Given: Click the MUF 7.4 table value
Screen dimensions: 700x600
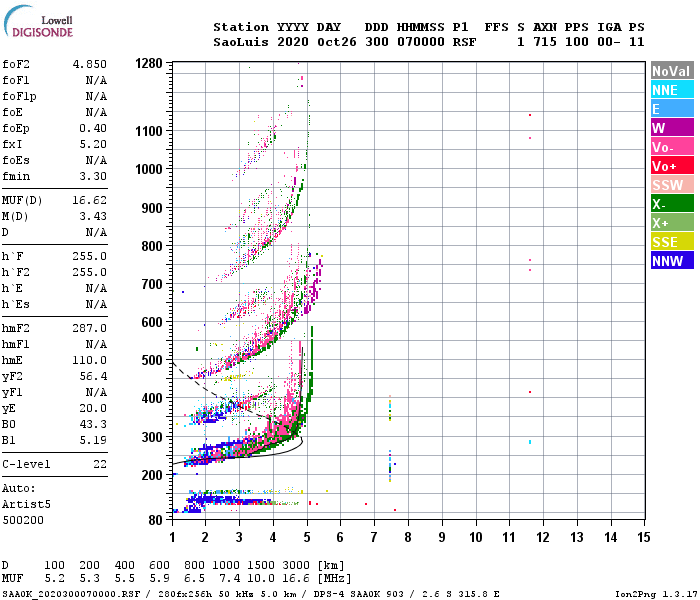Looking at the screenshot, I should [229, 579].
